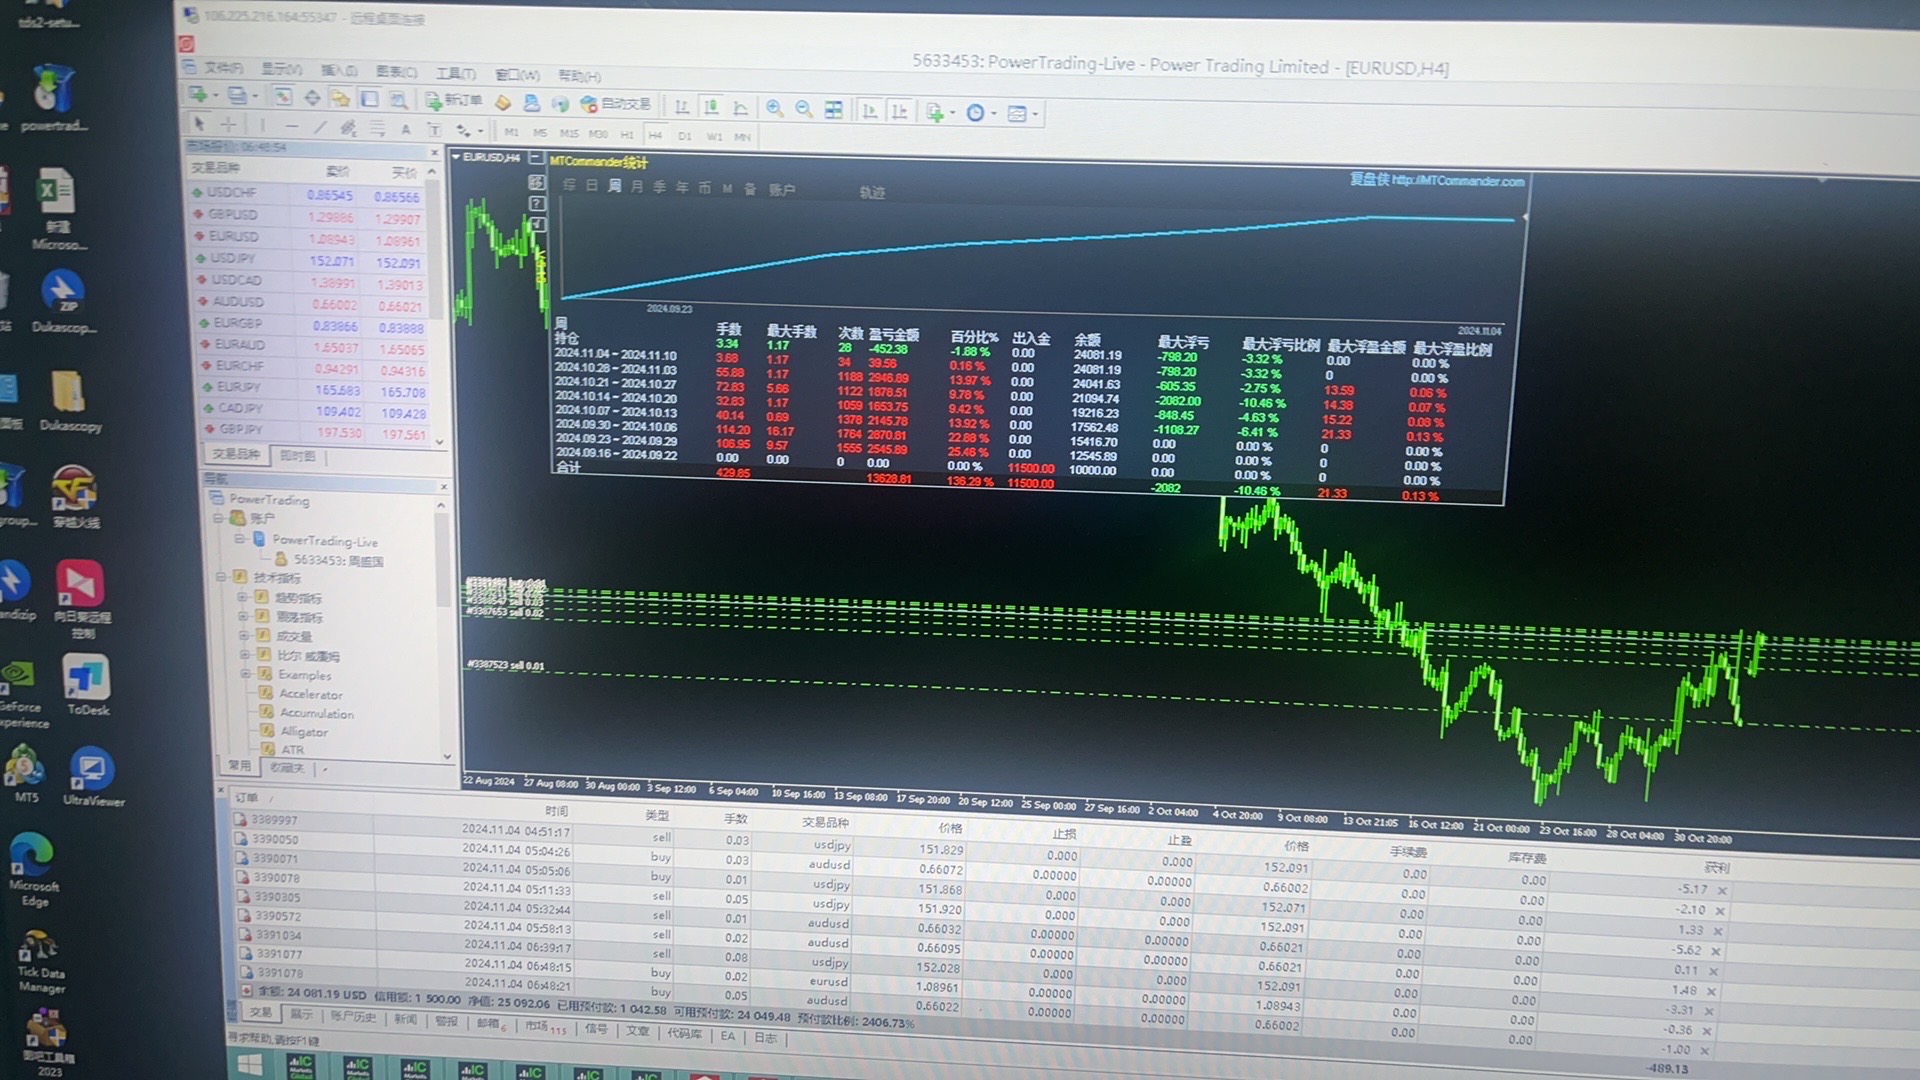Select Alligator indicator in navigator tree
The height and width of the screenshot is (1080, 1920).
click(303, 732)
